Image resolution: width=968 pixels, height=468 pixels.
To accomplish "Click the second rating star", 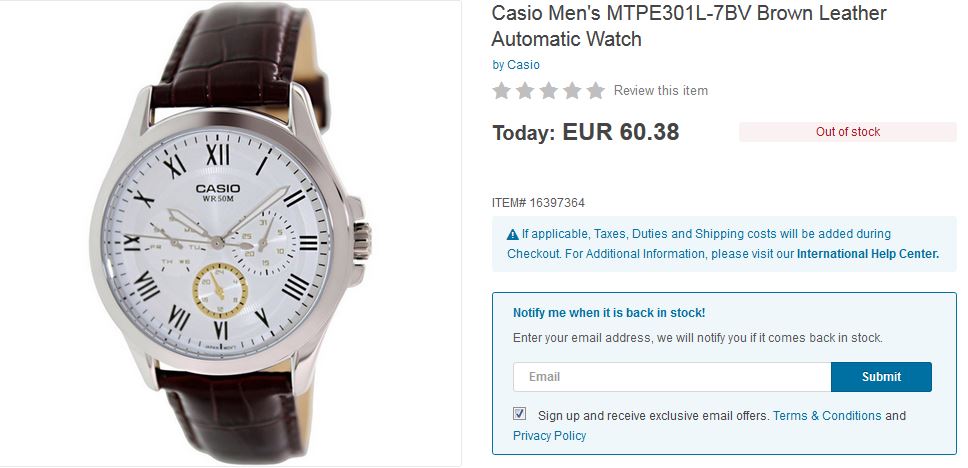I will (x=526, y=91).
